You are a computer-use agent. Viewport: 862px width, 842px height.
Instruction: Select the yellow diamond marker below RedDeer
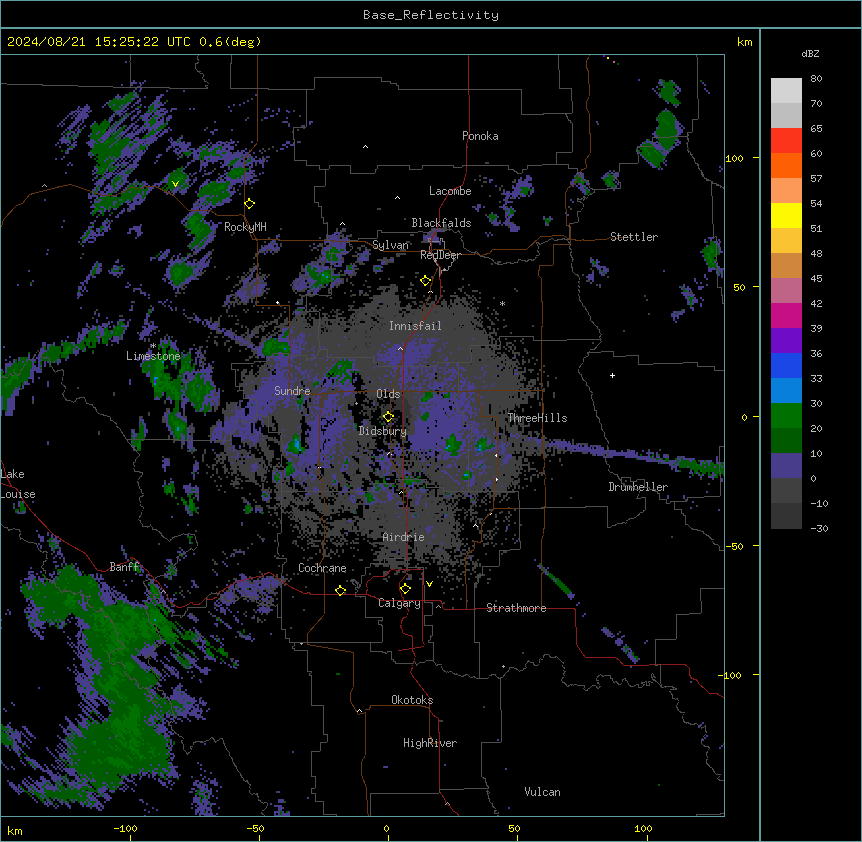pyautogui.click(x=426, y=281)
